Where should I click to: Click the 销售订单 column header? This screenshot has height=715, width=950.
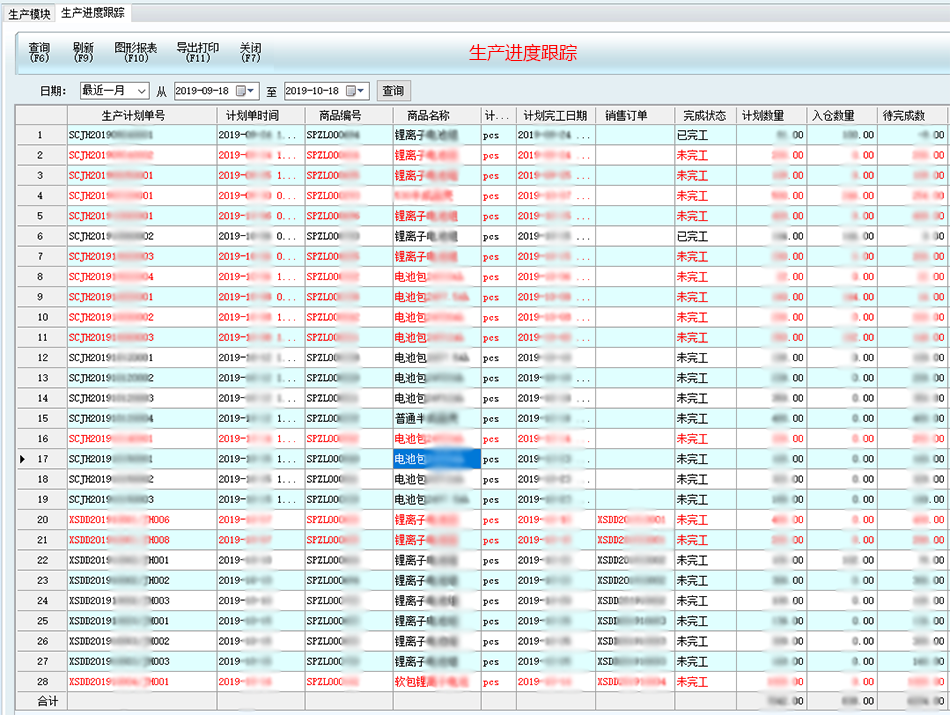(635, 115)
